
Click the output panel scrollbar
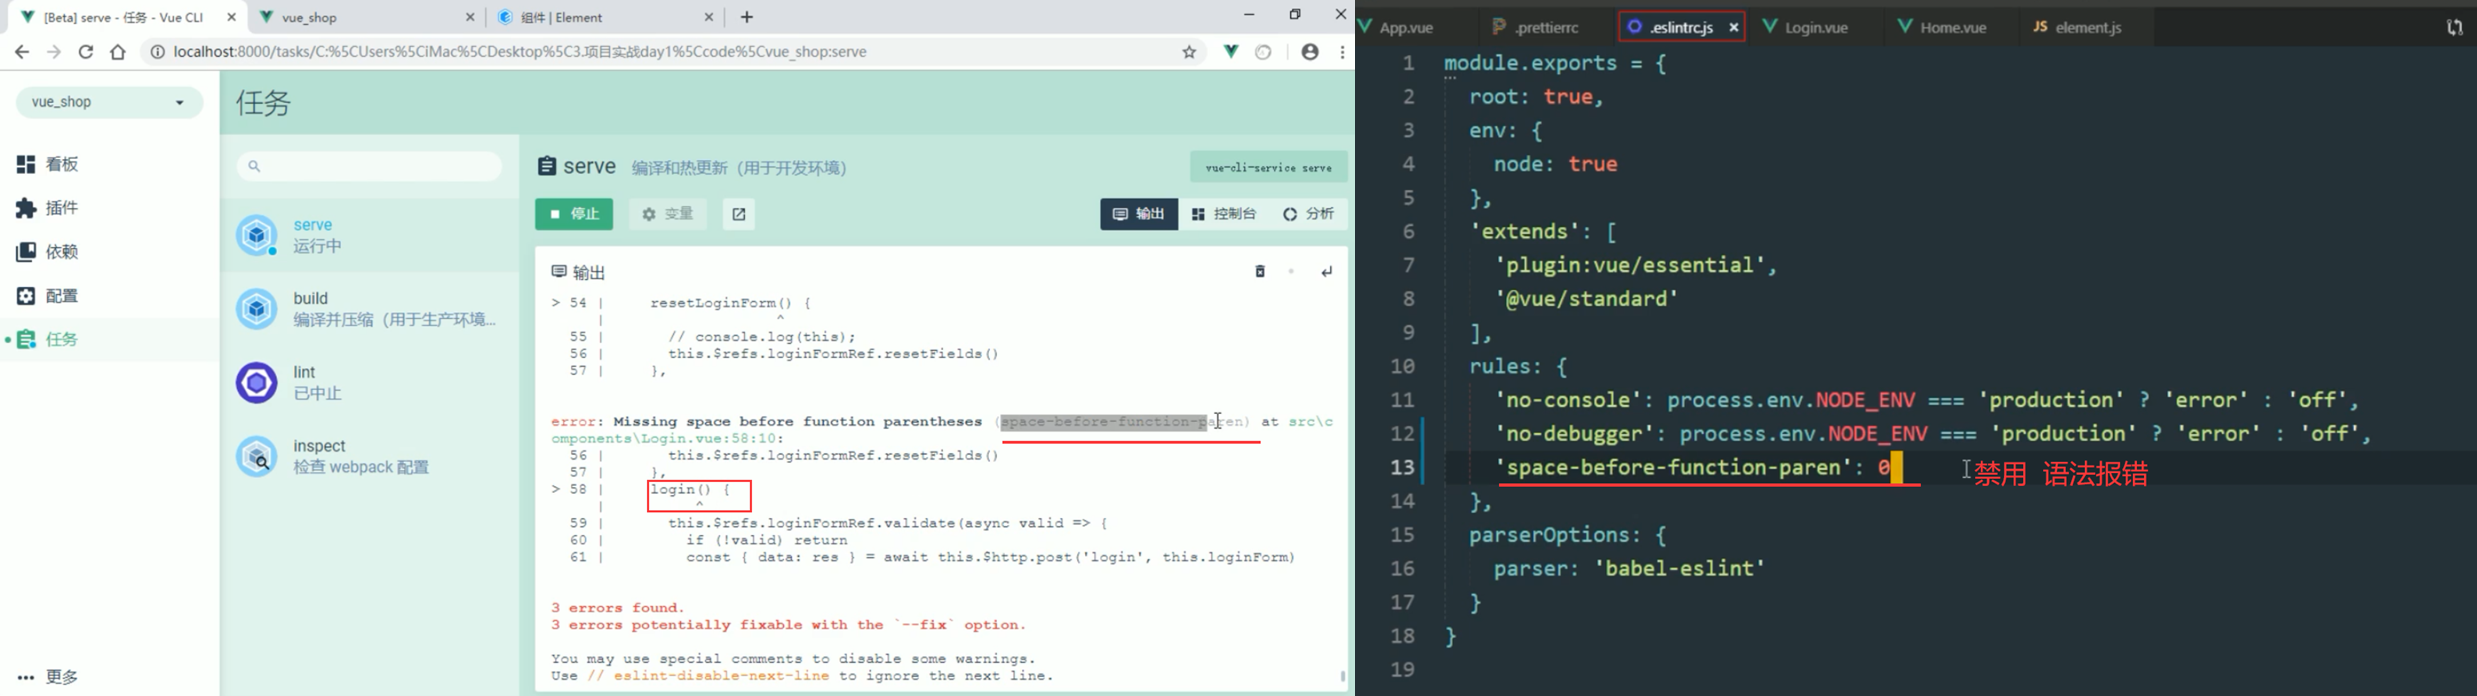[1342, 677]
